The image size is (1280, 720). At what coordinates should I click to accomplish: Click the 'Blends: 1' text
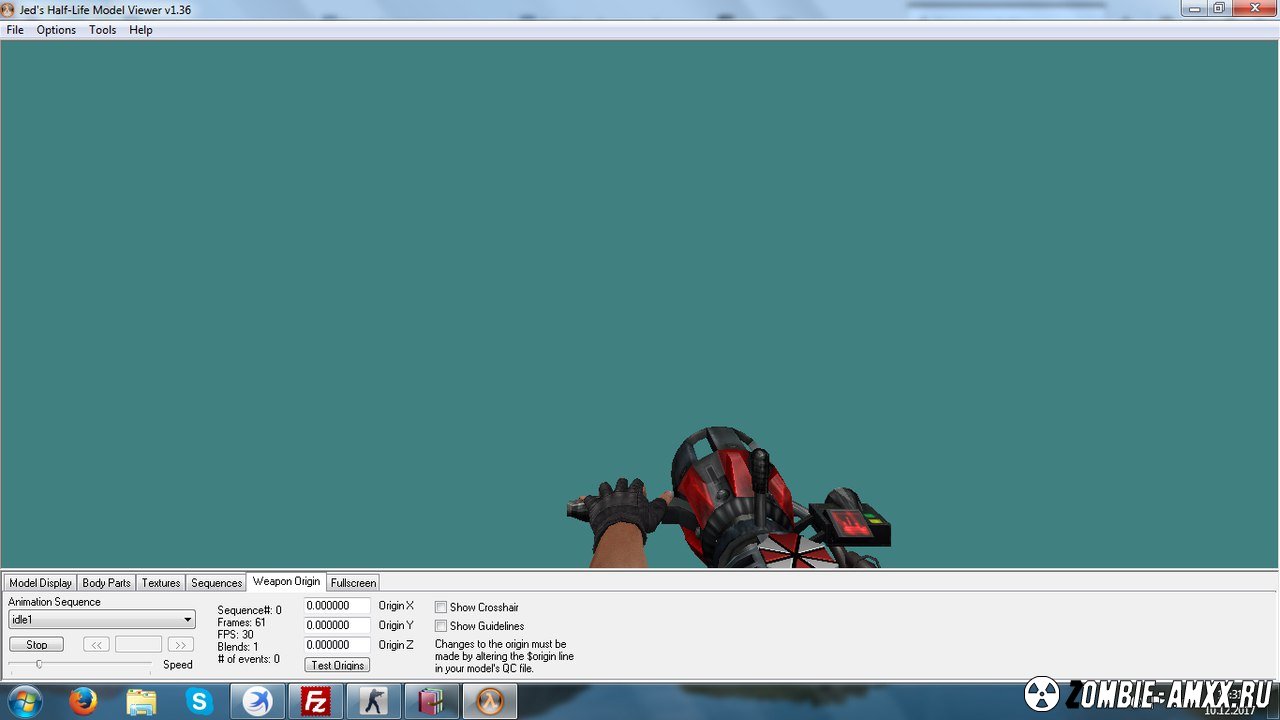[238, 647]
